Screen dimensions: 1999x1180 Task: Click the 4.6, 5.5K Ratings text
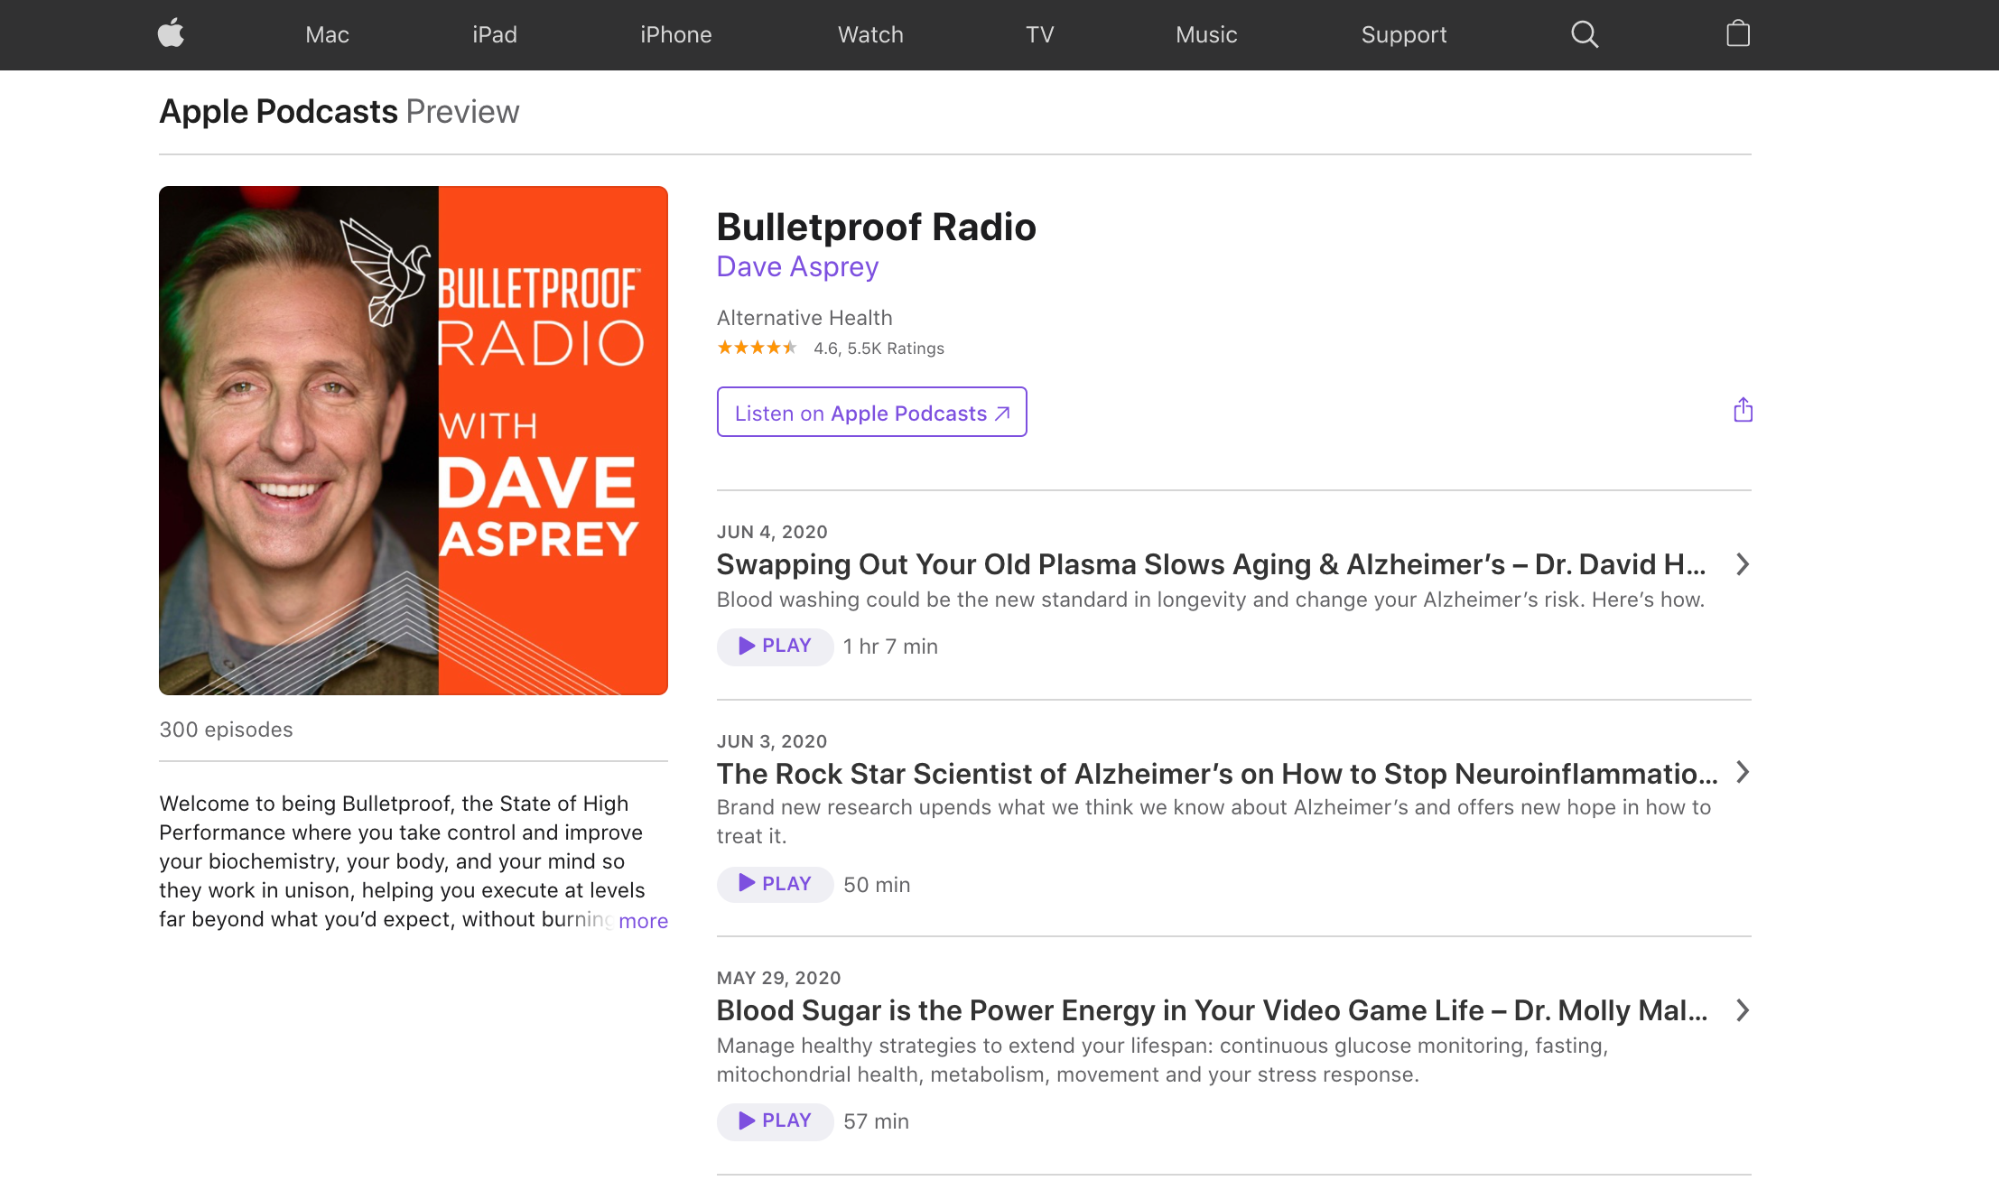pyautogui.click(x=879, y=348)
